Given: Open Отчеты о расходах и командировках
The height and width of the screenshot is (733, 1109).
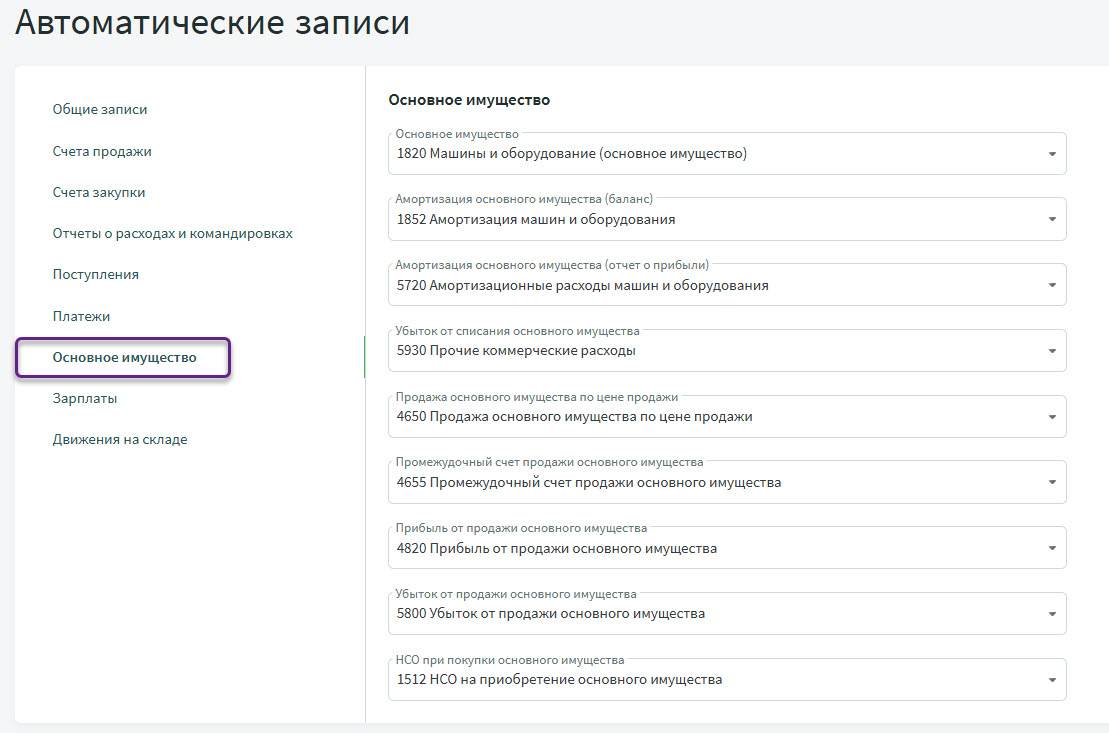Looking at the screenshot, I should 172,233.
